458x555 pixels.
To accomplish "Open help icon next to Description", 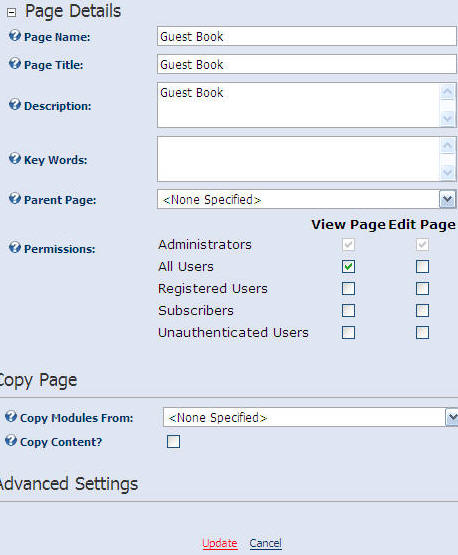I will [15, 105].
